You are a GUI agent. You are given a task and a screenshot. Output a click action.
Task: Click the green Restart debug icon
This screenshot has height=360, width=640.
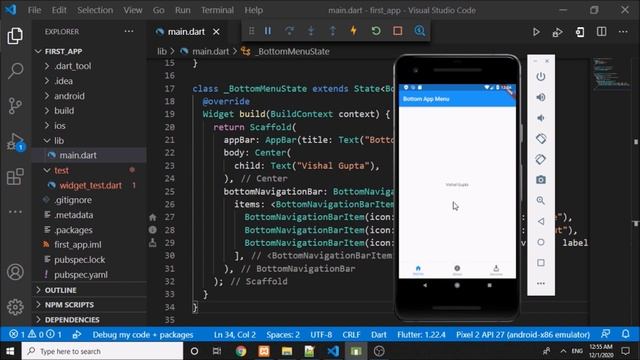(x=376, y=31)
